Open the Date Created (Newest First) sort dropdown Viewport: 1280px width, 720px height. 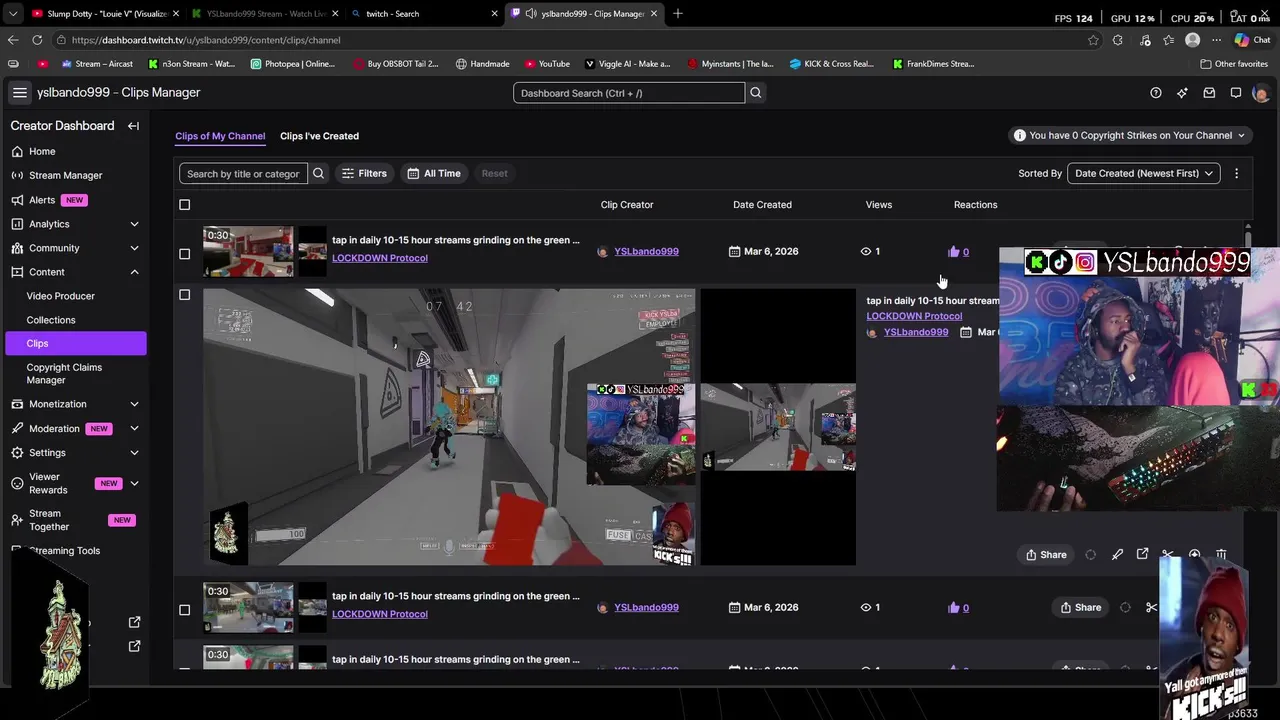click(1143, 174)
